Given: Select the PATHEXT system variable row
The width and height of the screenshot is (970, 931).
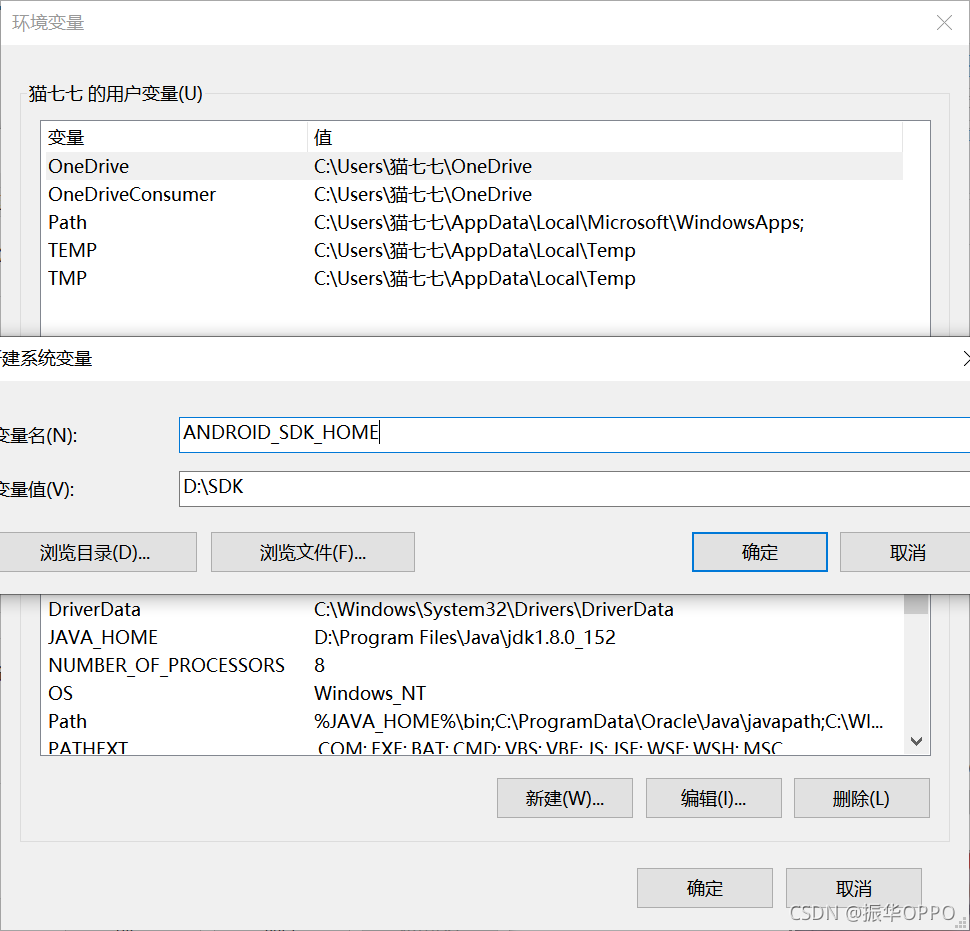Looking at the screenshot, I should 474,747.
